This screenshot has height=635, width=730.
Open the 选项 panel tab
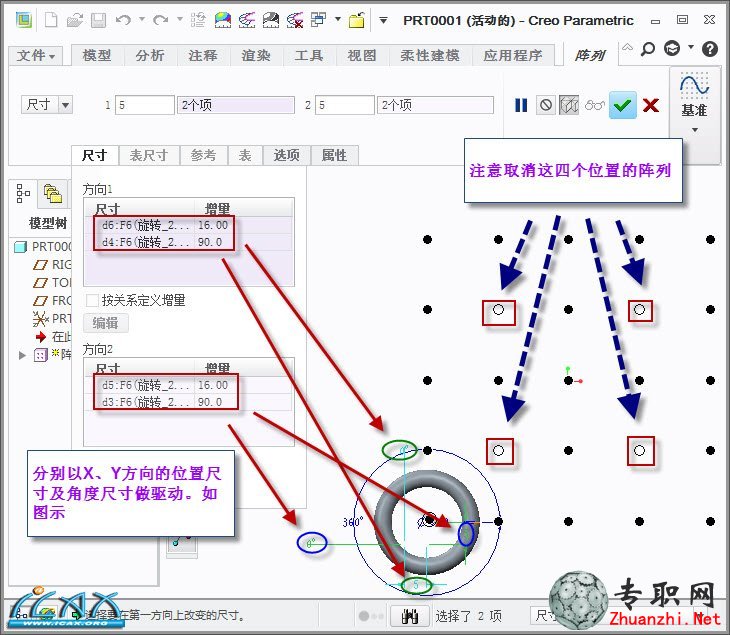287,155
